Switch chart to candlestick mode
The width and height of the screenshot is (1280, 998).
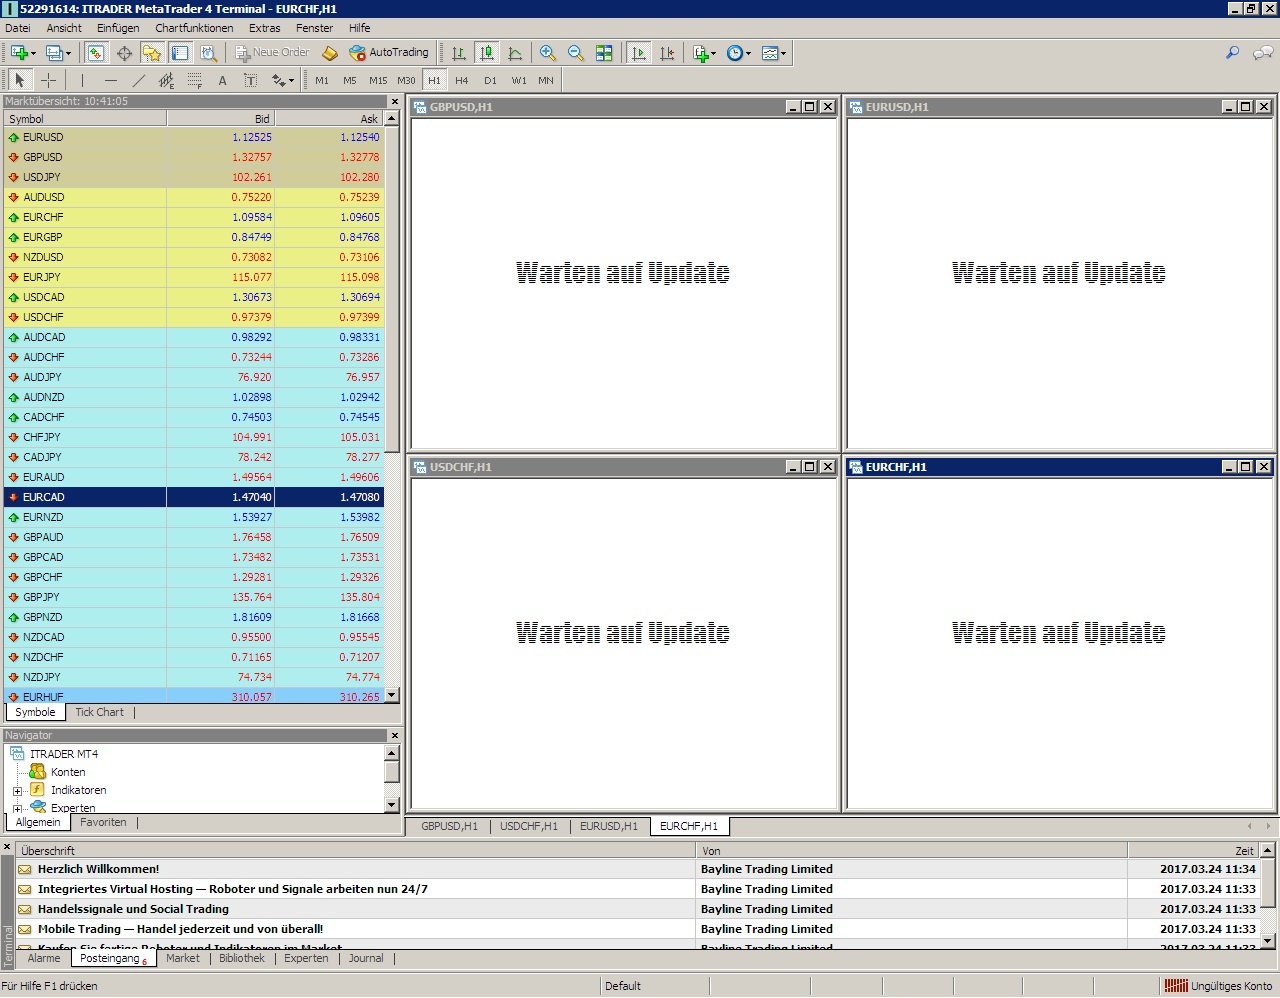point(487,53)
